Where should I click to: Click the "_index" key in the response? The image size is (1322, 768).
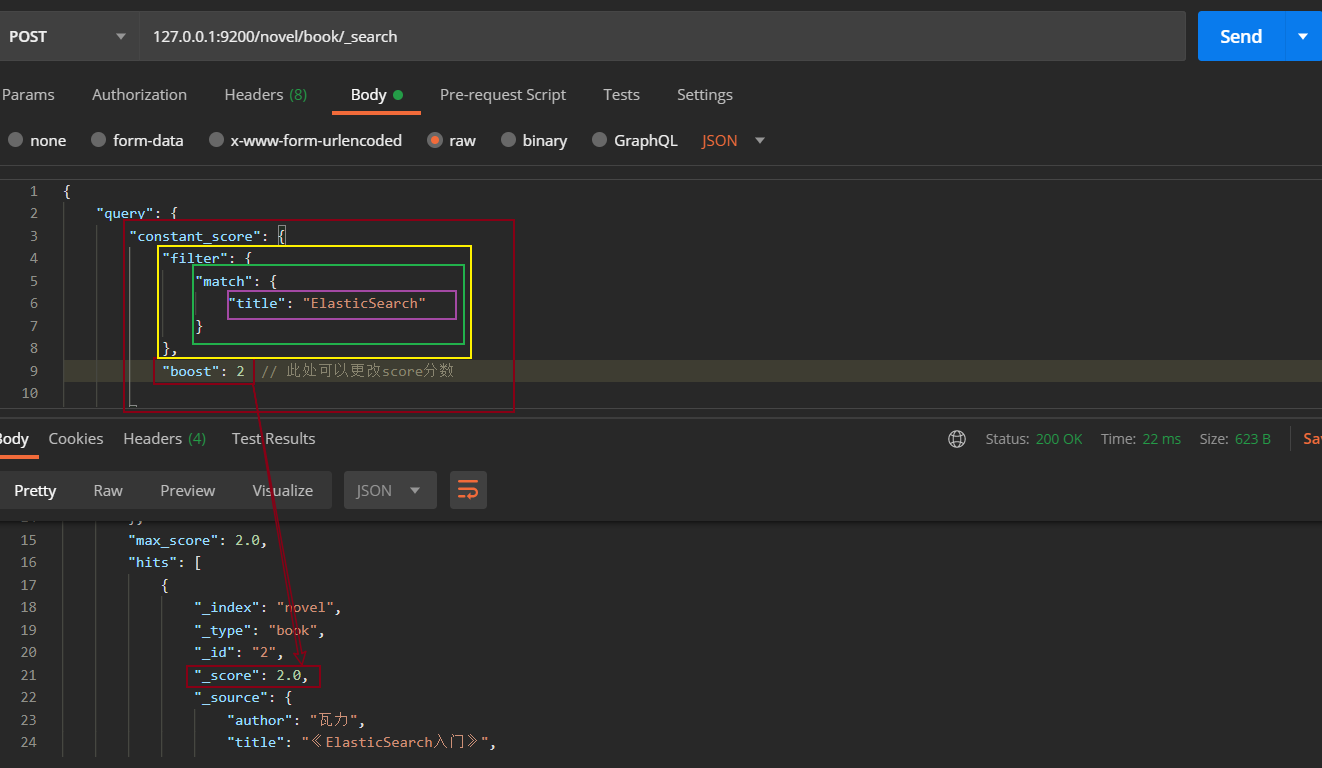[x=229, y=607]
